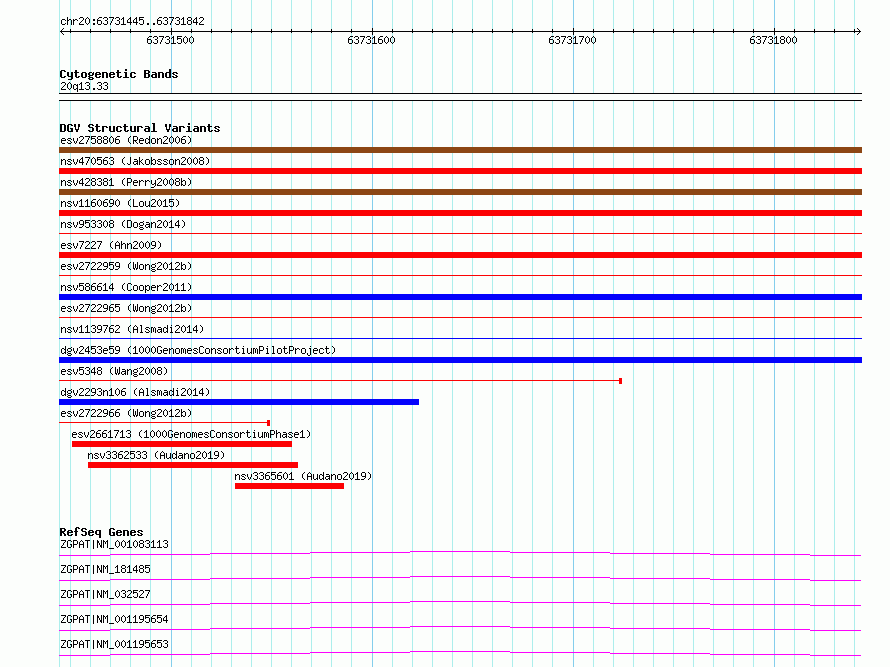Click the nsv3362533 (Audano2019) label
Screen dimensions: 890x667
coord(156,455)
